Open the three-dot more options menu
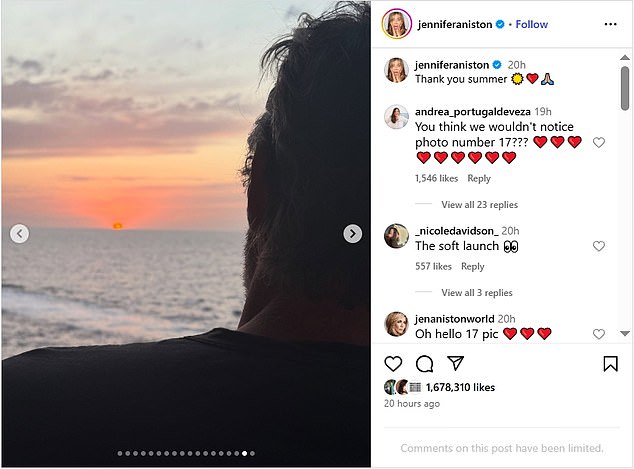The width and height of the screenshot is (634, 469). [610, 24]
